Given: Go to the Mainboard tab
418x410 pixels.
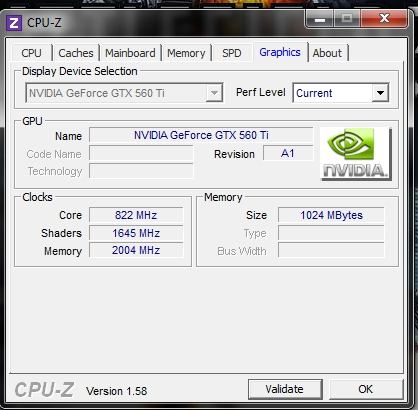Looking at the screenshot, I should point(130,53).
